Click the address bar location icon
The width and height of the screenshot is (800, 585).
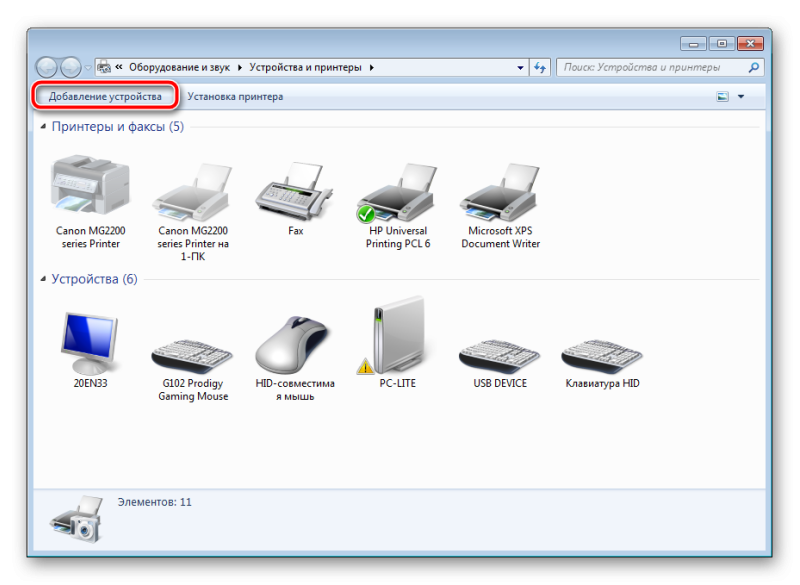(104, 67)
